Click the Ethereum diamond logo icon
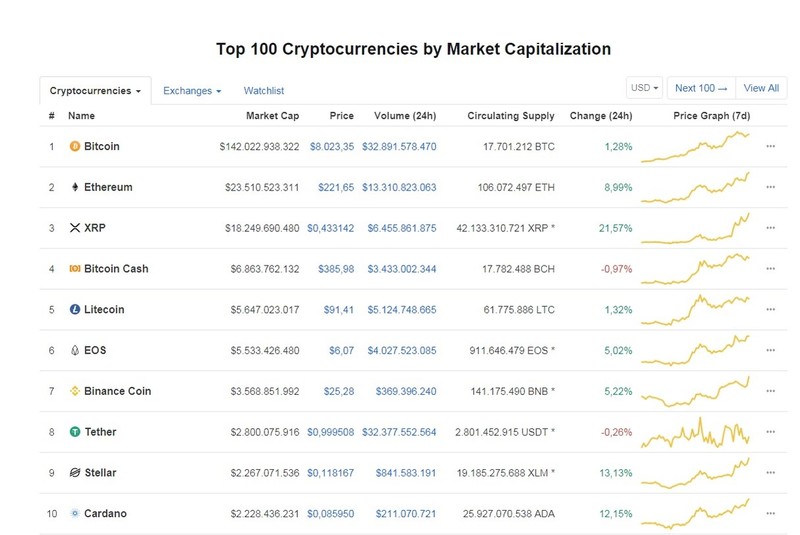Image resolution: width=800 pixels, height=535 pixels. (75, 187)
